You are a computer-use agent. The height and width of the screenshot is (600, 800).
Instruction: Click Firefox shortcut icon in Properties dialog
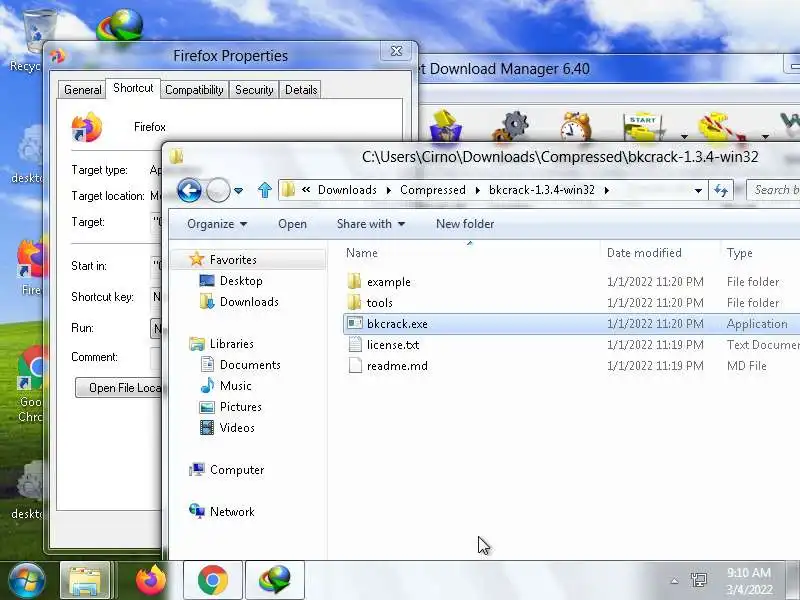click(x=87, y=127)
